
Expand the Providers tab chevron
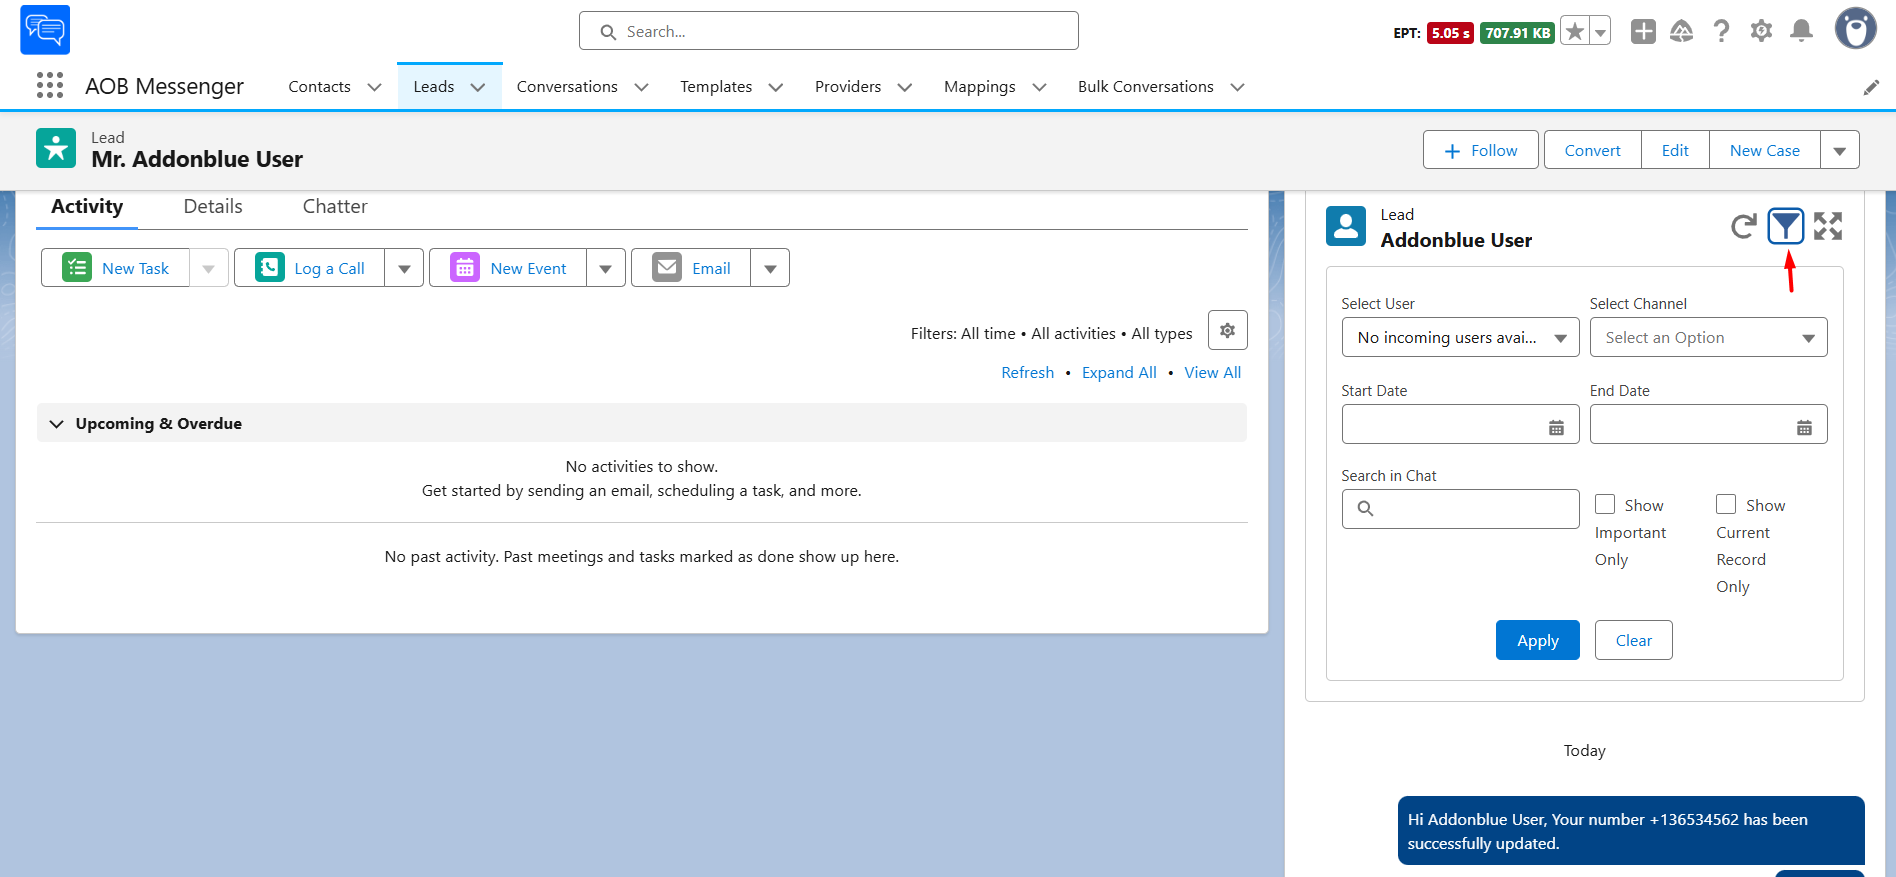point(905,87)
